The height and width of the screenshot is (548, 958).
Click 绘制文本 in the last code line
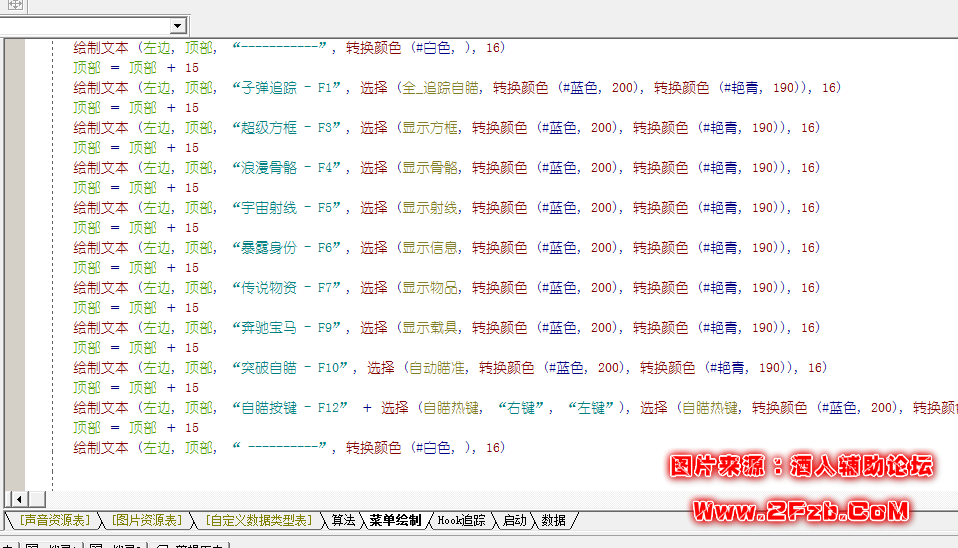coord(101,448)
